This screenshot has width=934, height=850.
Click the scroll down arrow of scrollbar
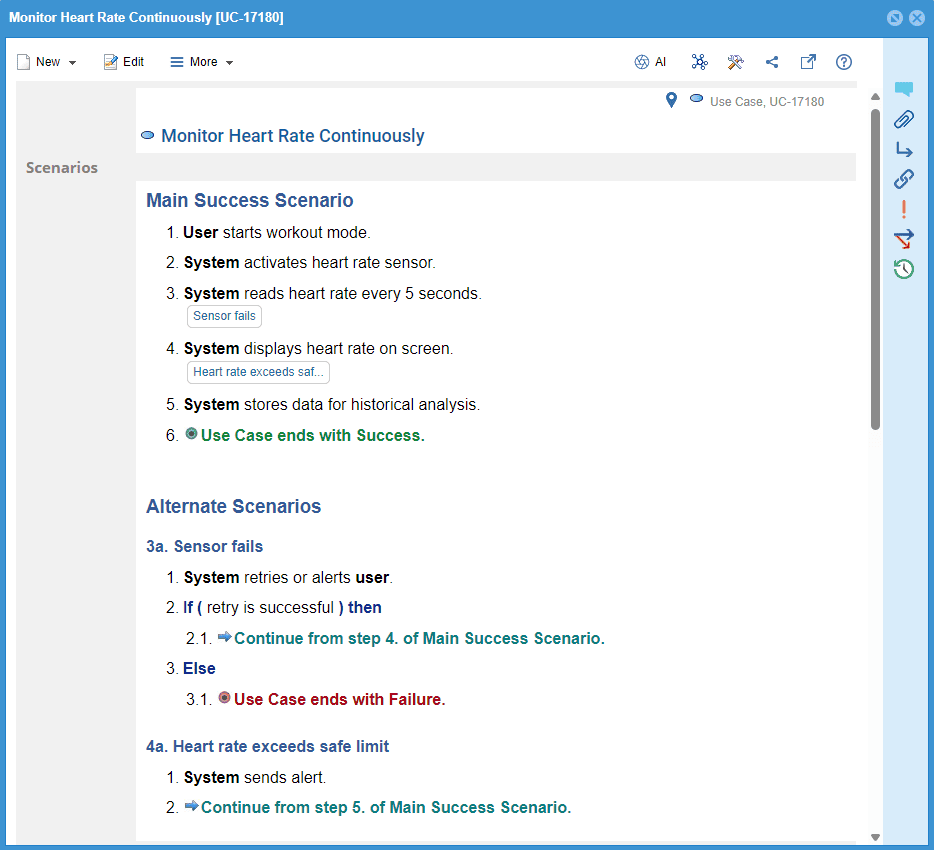tap(875, 837)
